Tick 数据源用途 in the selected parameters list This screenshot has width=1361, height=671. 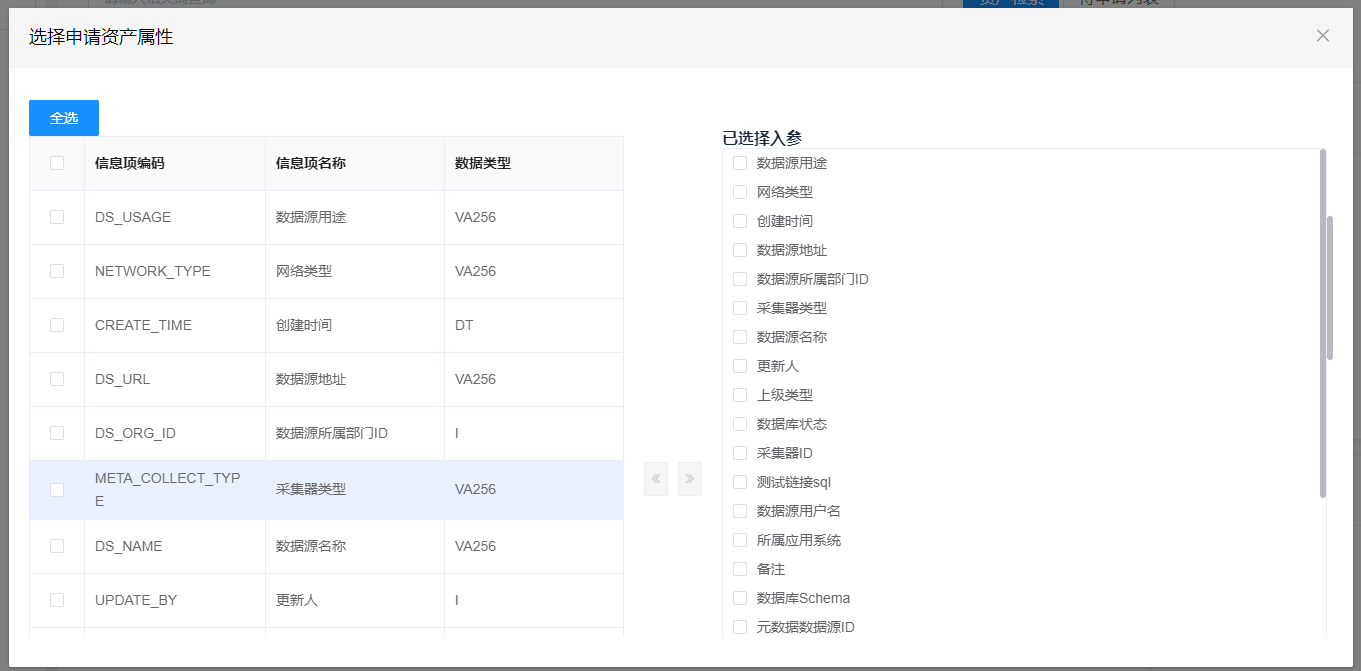tap(740, 163)
